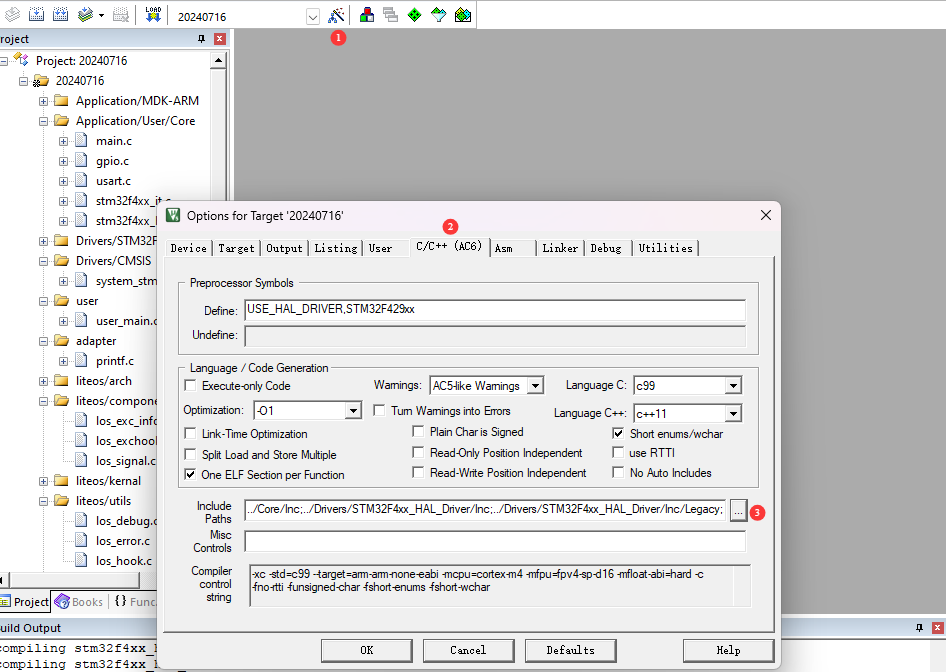946x672 pixels.
Task: Enable Read-Only Position Independent
Action: tap(418, 452)
